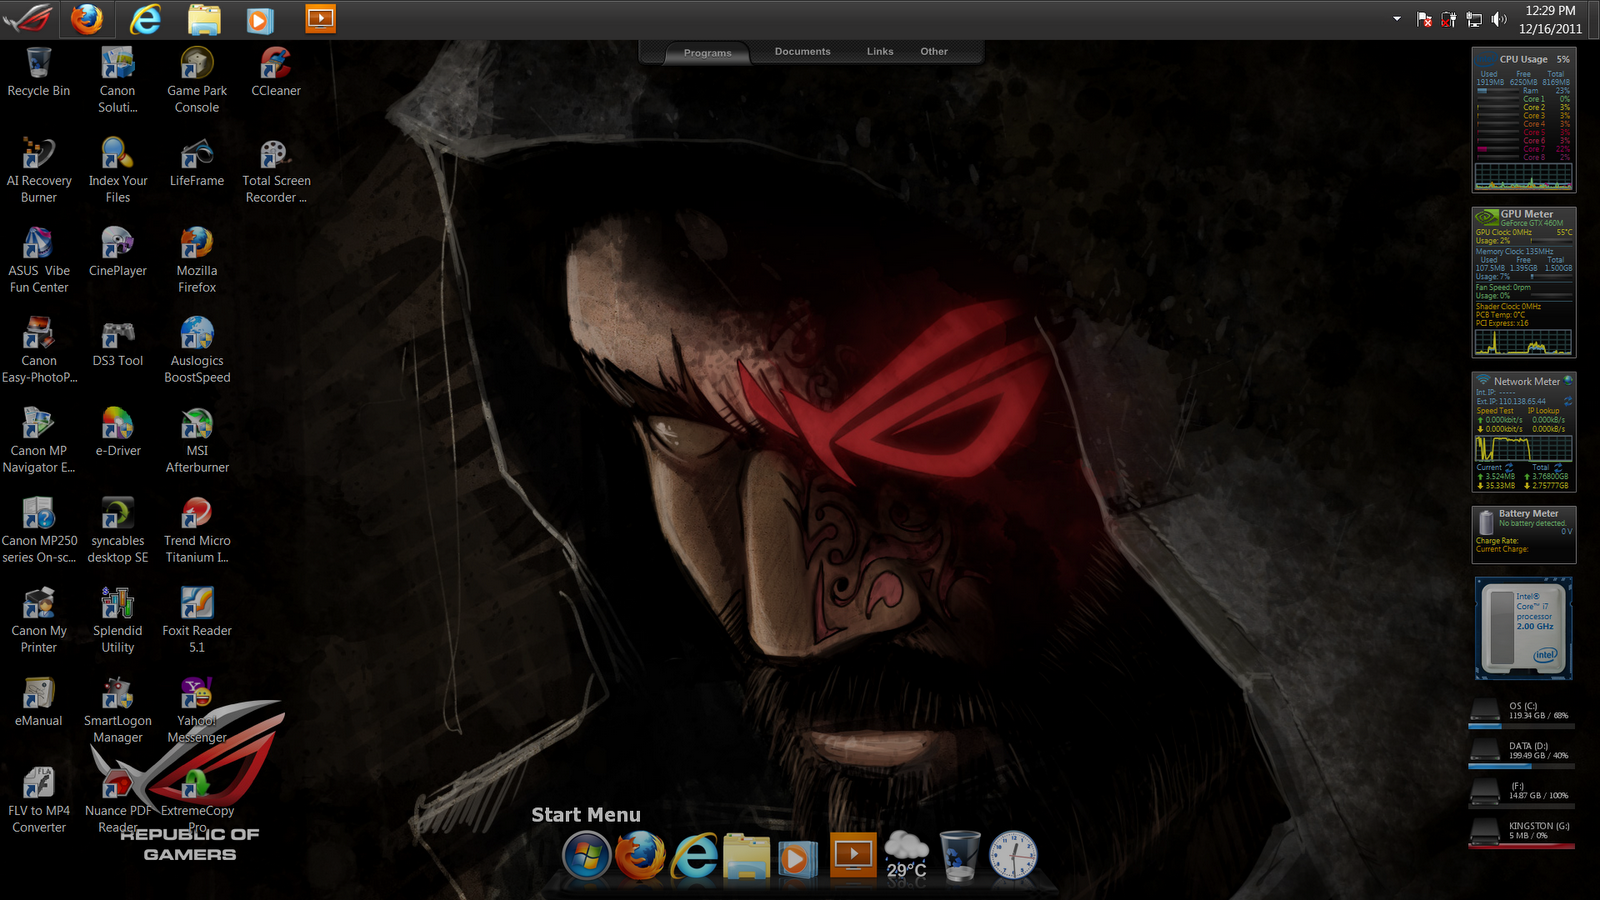Launch CinePlayer from the desktop
Screen dimensions: 1600x900
(x=118, y=252)
